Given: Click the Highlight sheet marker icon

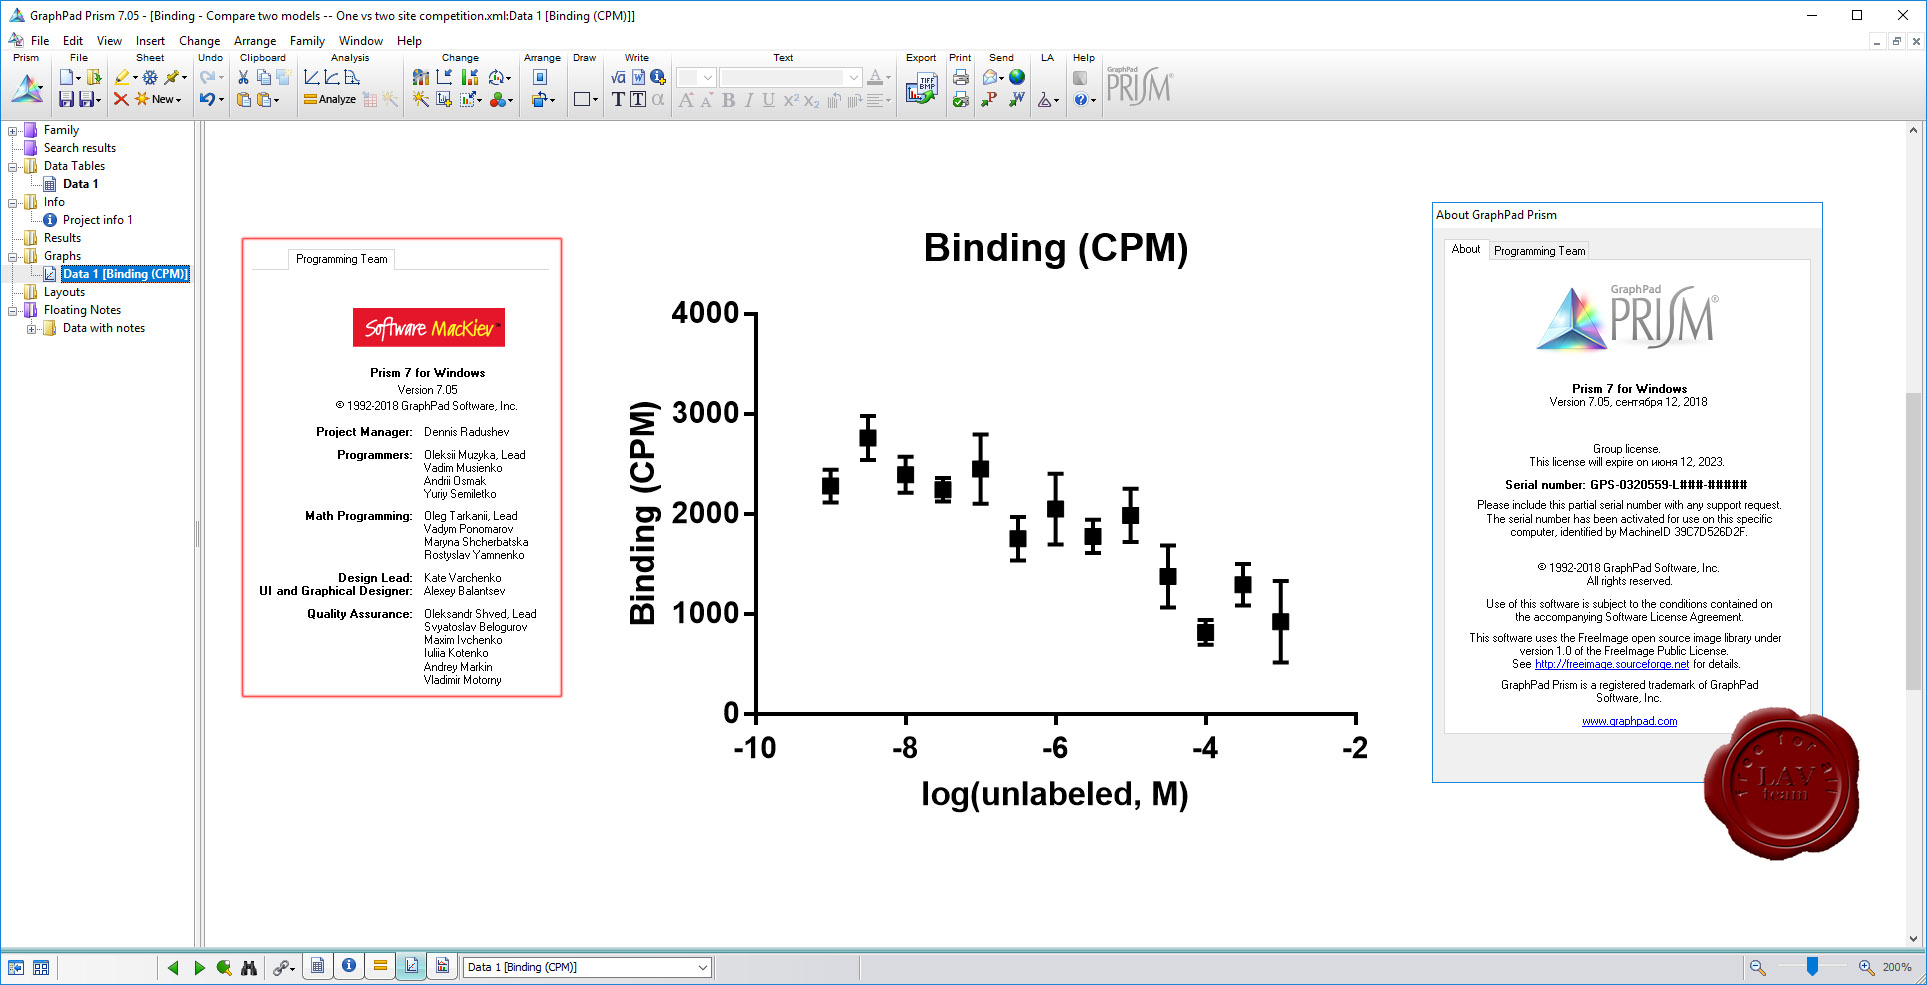Looking at the screenshot, I should pos(121,77).
